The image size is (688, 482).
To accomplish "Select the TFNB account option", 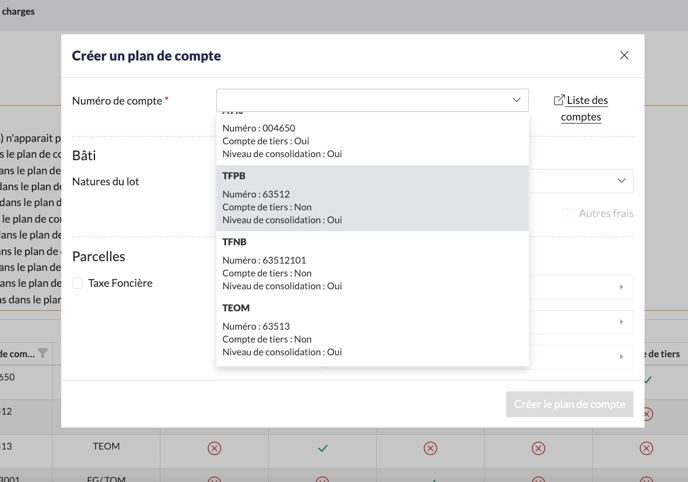I will 372,264.
